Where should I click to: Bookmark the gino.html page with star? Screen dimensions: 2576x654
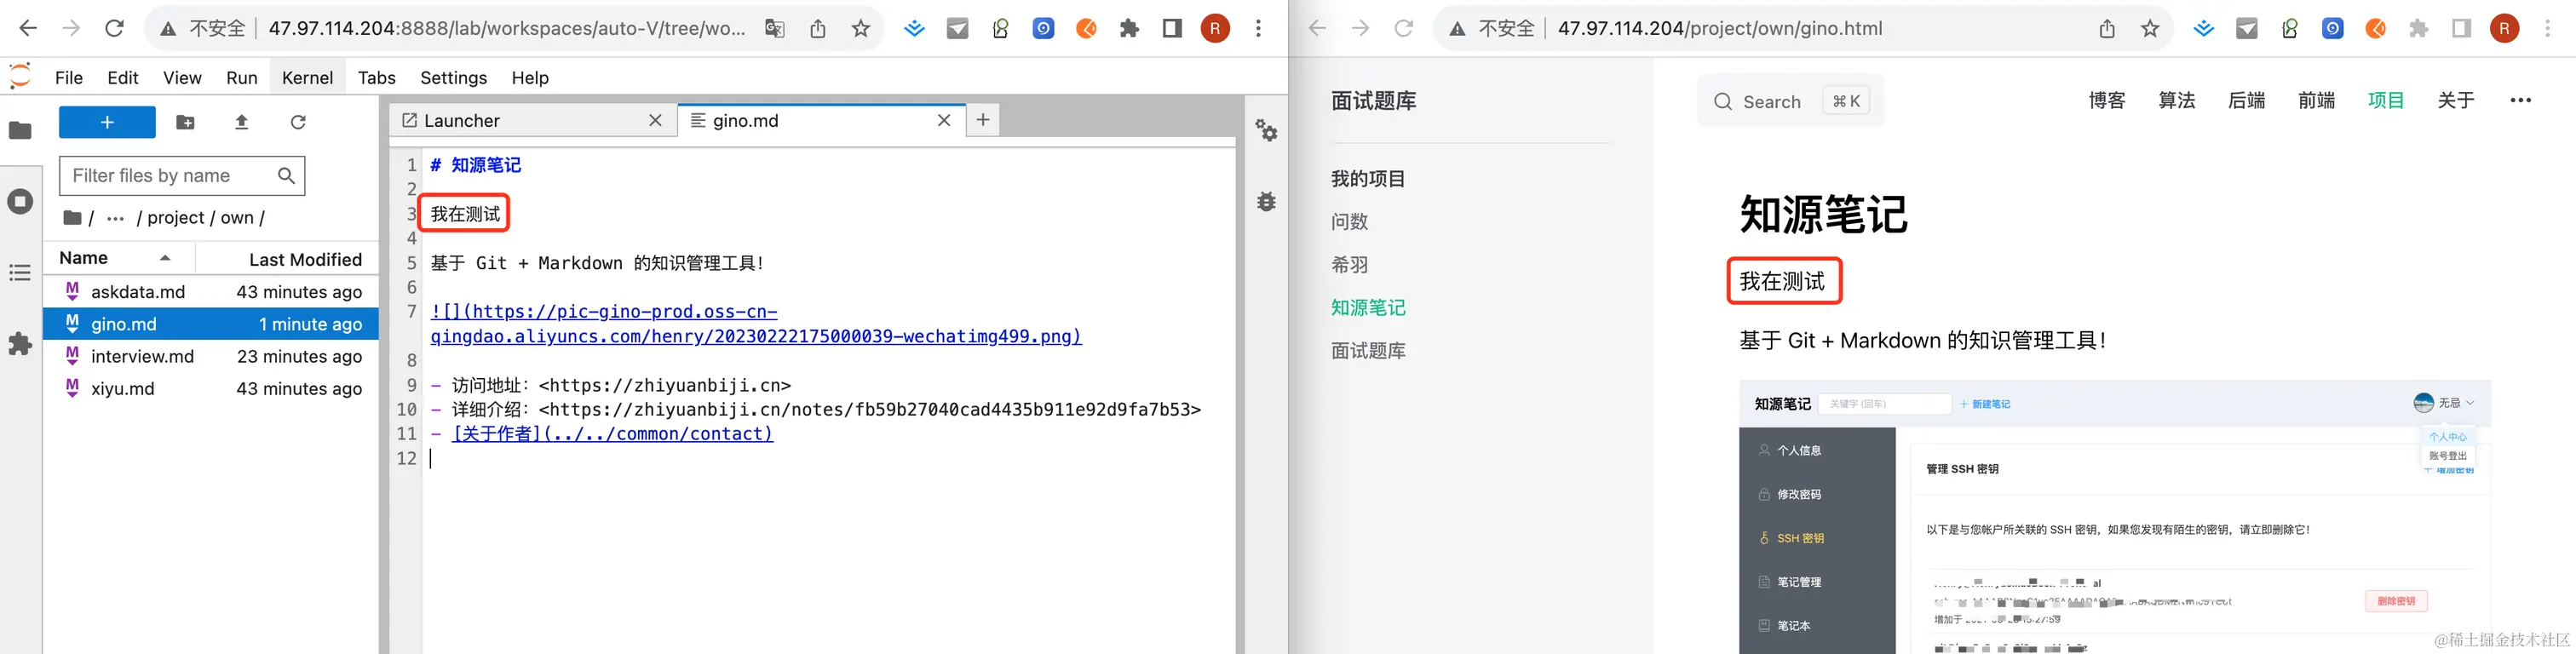coord(2150,28)
